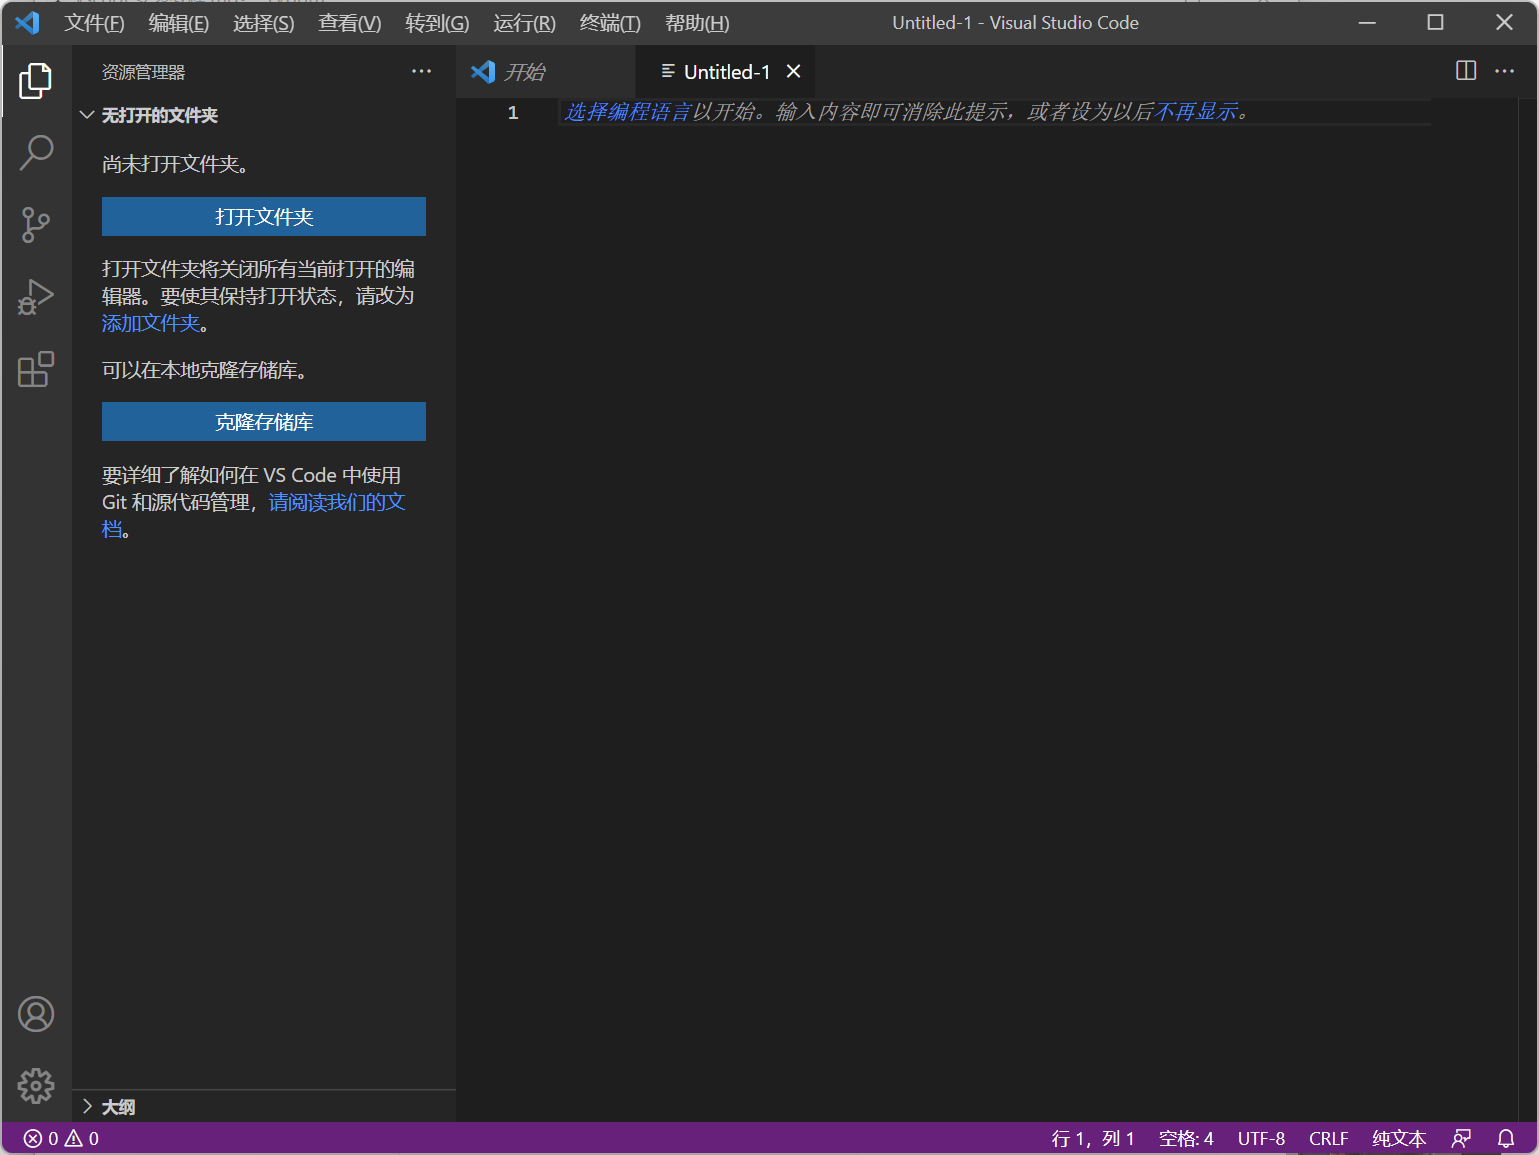The height and width of the screenshot is (1155, 1539).
Task: Open the notifications bell
Action: [1506, 1138]
